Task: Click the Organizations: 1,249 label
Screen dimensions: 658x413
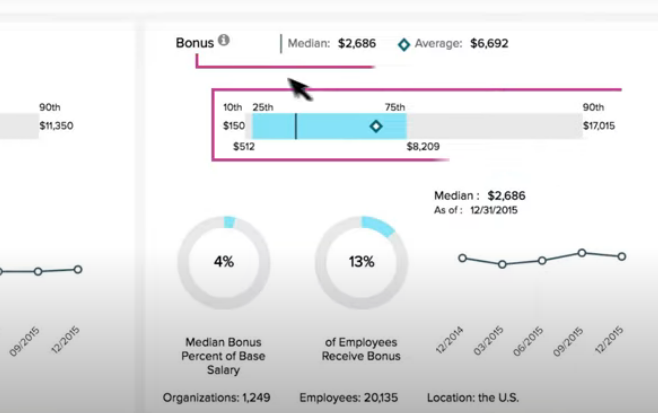Action: (216, 397)
